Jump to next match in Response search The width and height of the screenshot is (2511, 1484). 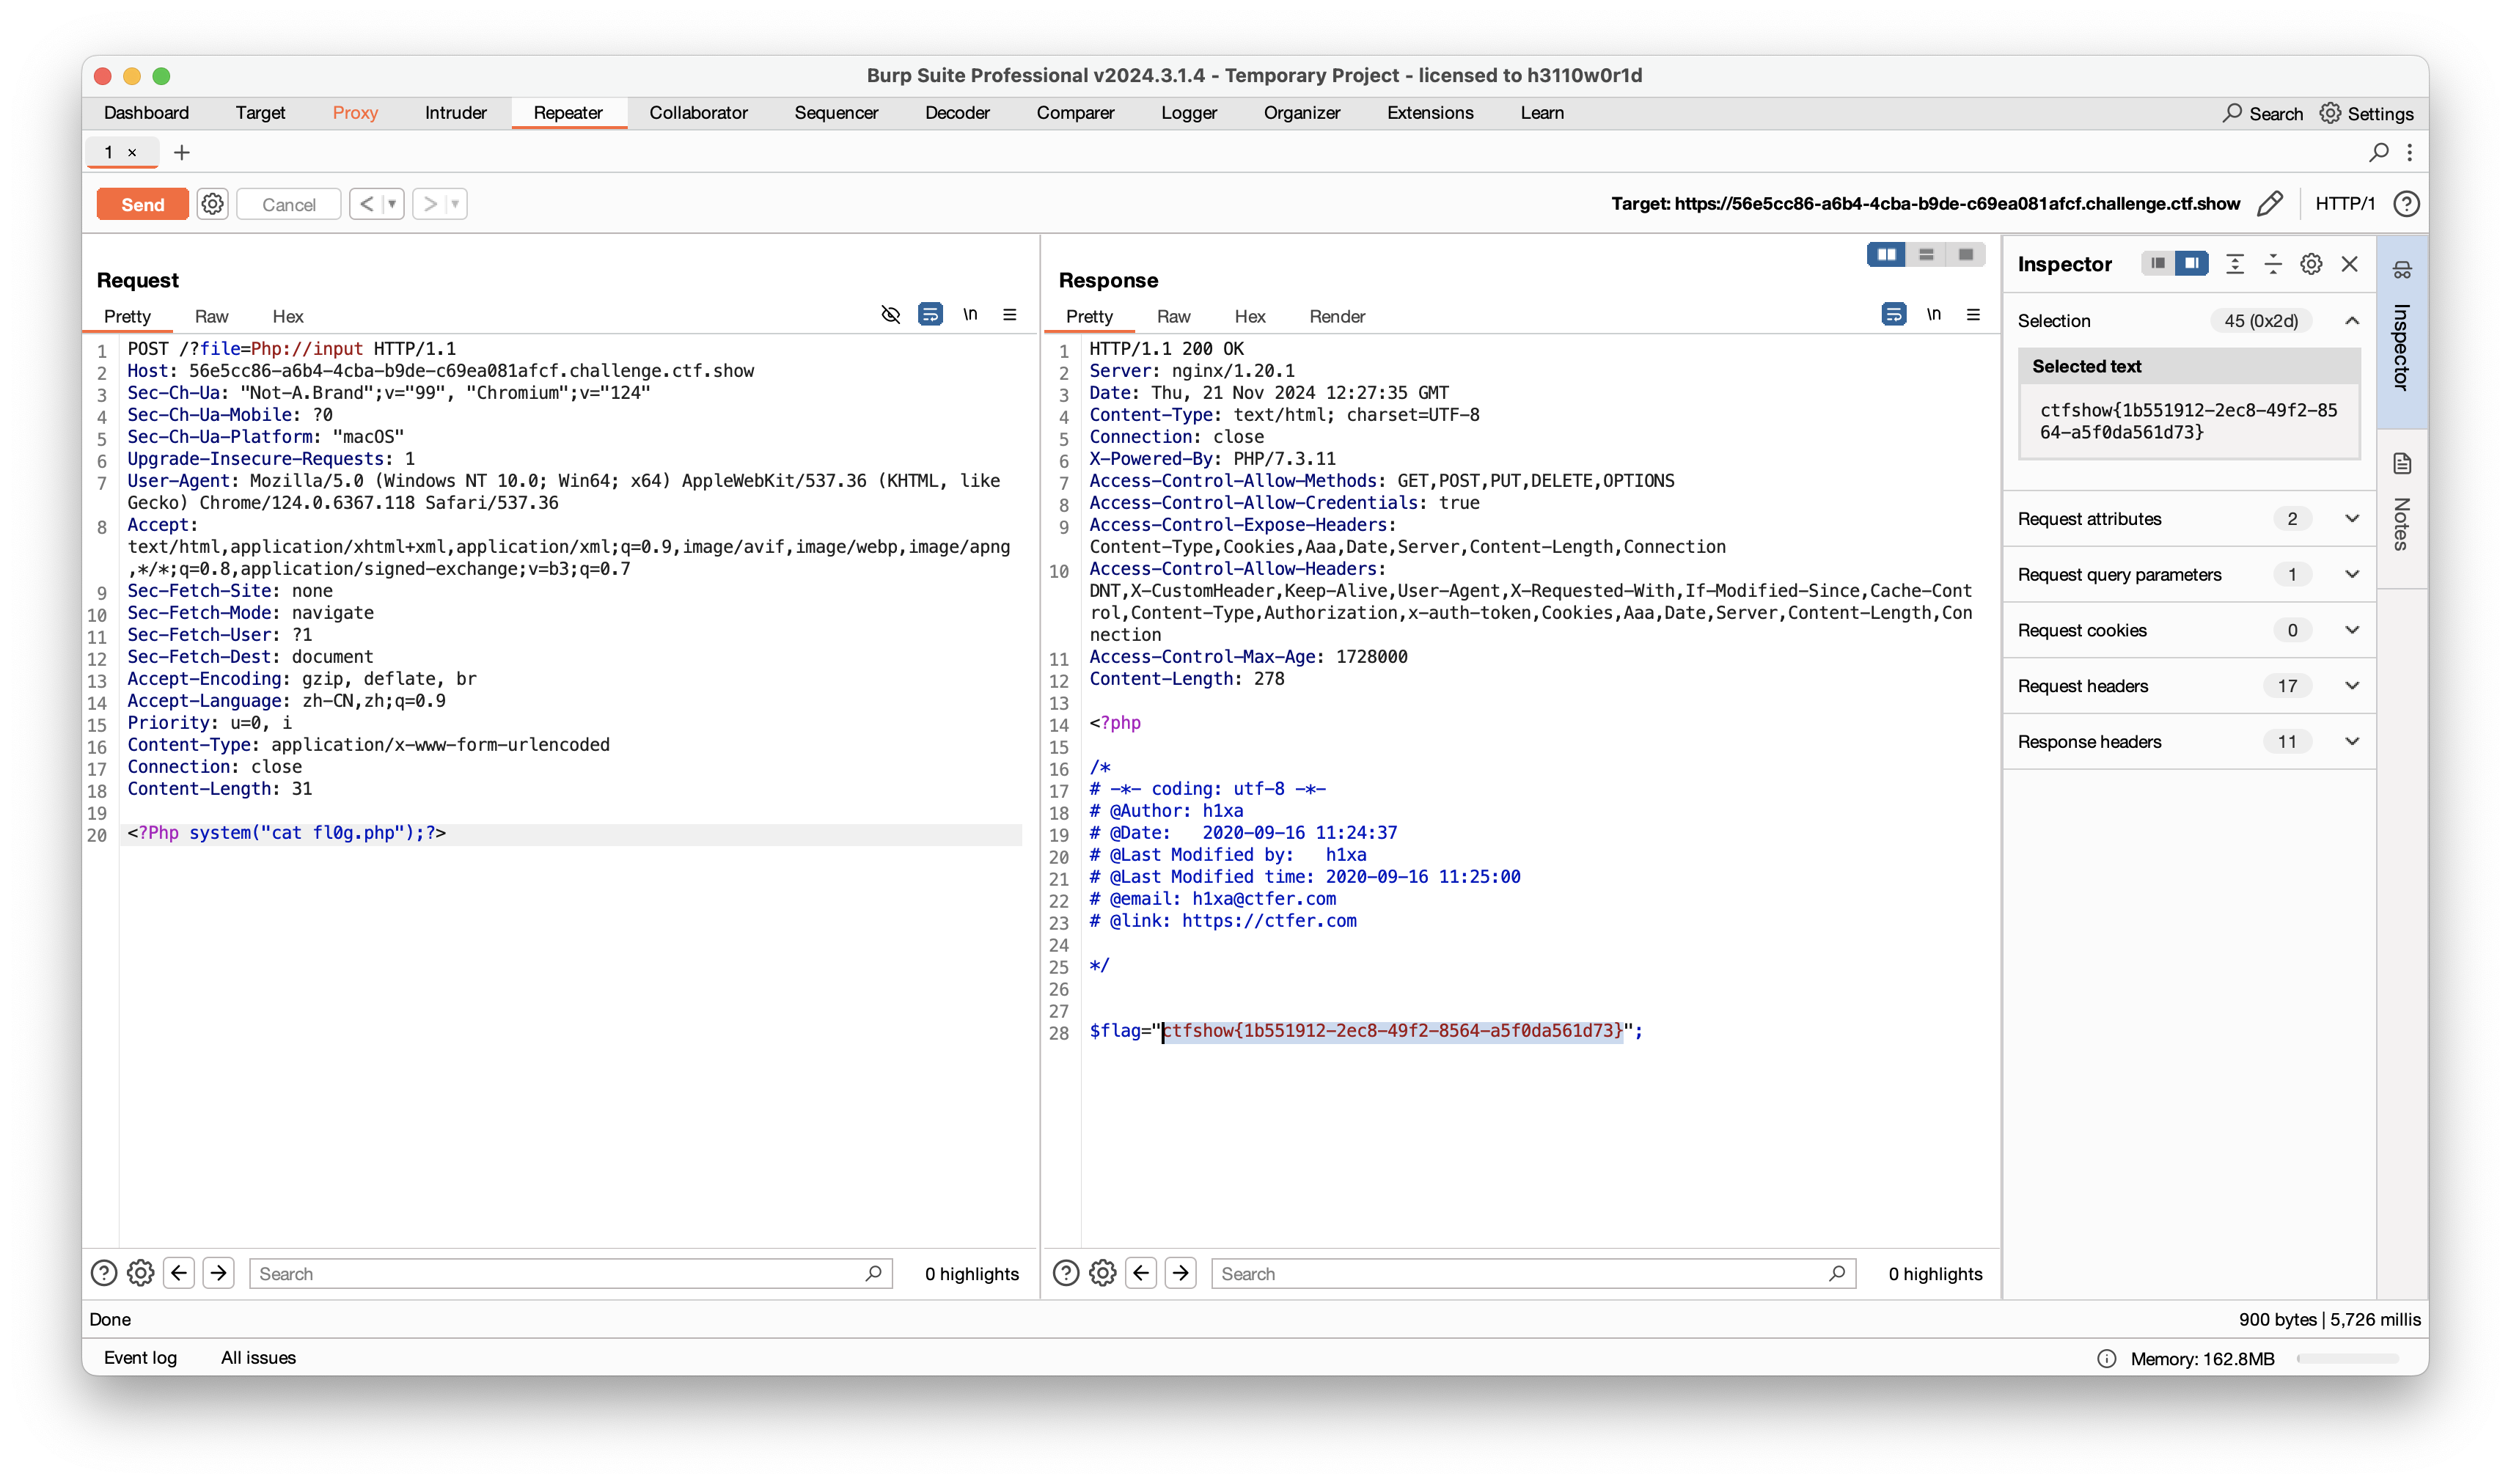[1181, 1273]
